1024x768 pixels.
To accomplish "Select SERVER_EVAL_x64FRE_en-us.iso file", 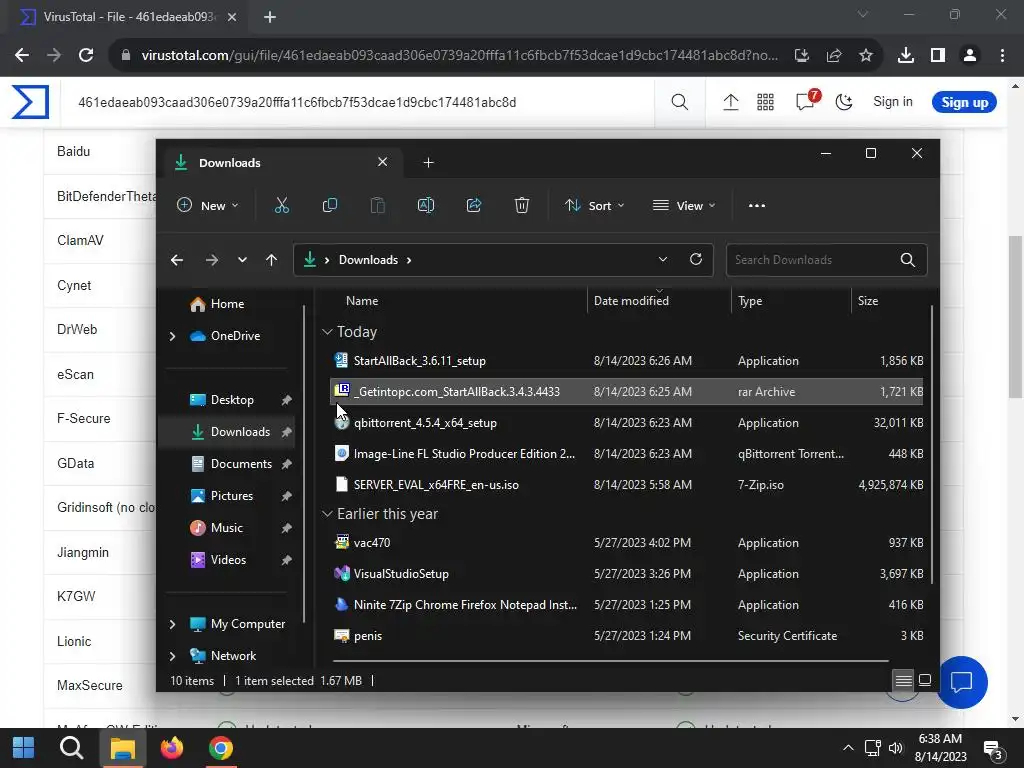I will point(626,485).
